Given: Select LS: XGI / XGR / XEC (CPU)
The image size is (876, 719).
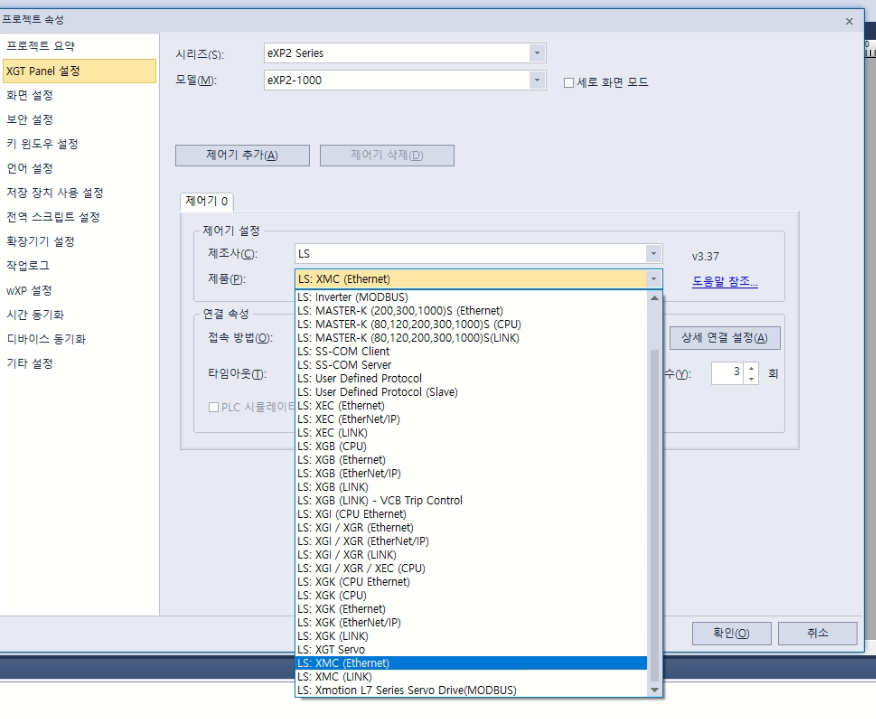Looking at the screenshot, I should coord(471,568).
